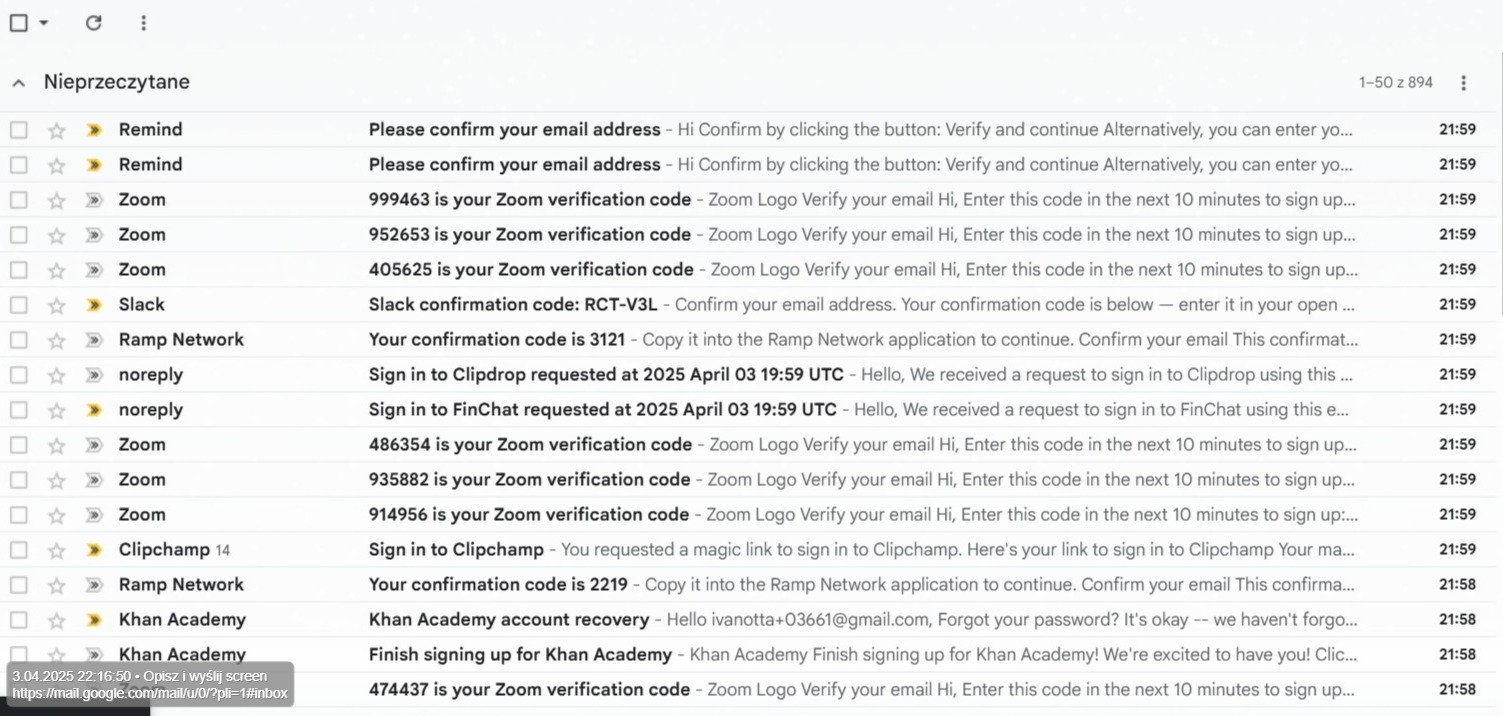The height and width of the screenshot is (716, 1503).
Task: Star the Slack confirmation code email
Action: 57,305
